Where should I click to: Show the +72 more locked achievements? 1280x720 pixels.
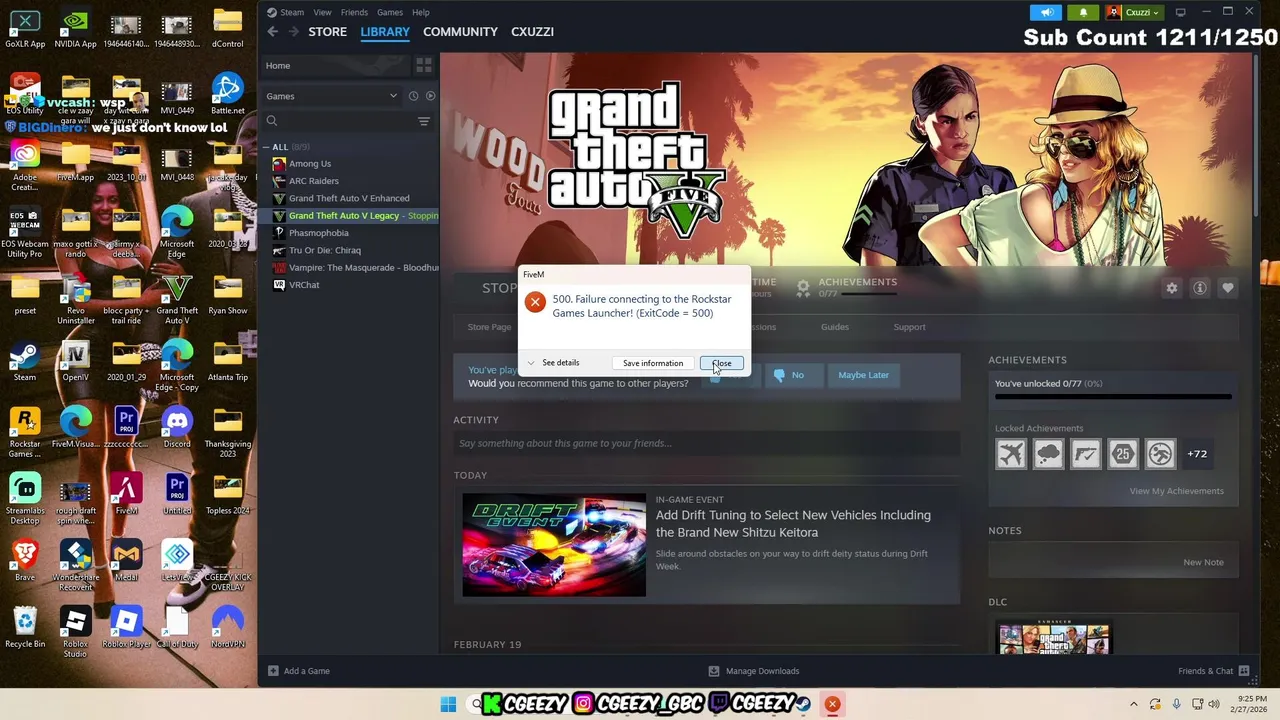1197,454
